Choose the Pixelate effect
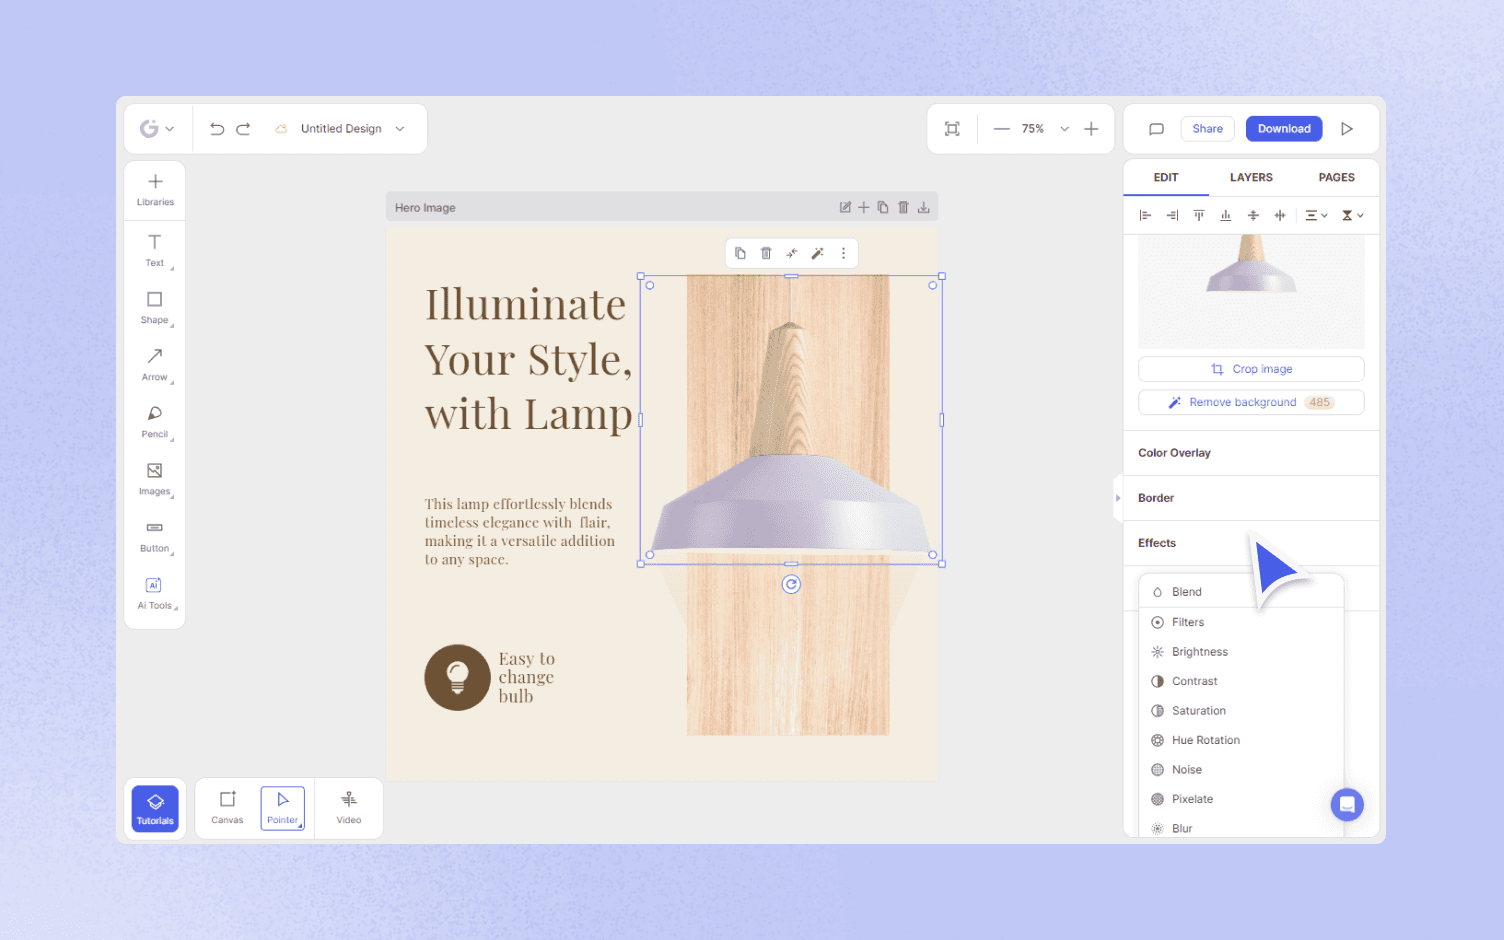 pos(1241,799)
